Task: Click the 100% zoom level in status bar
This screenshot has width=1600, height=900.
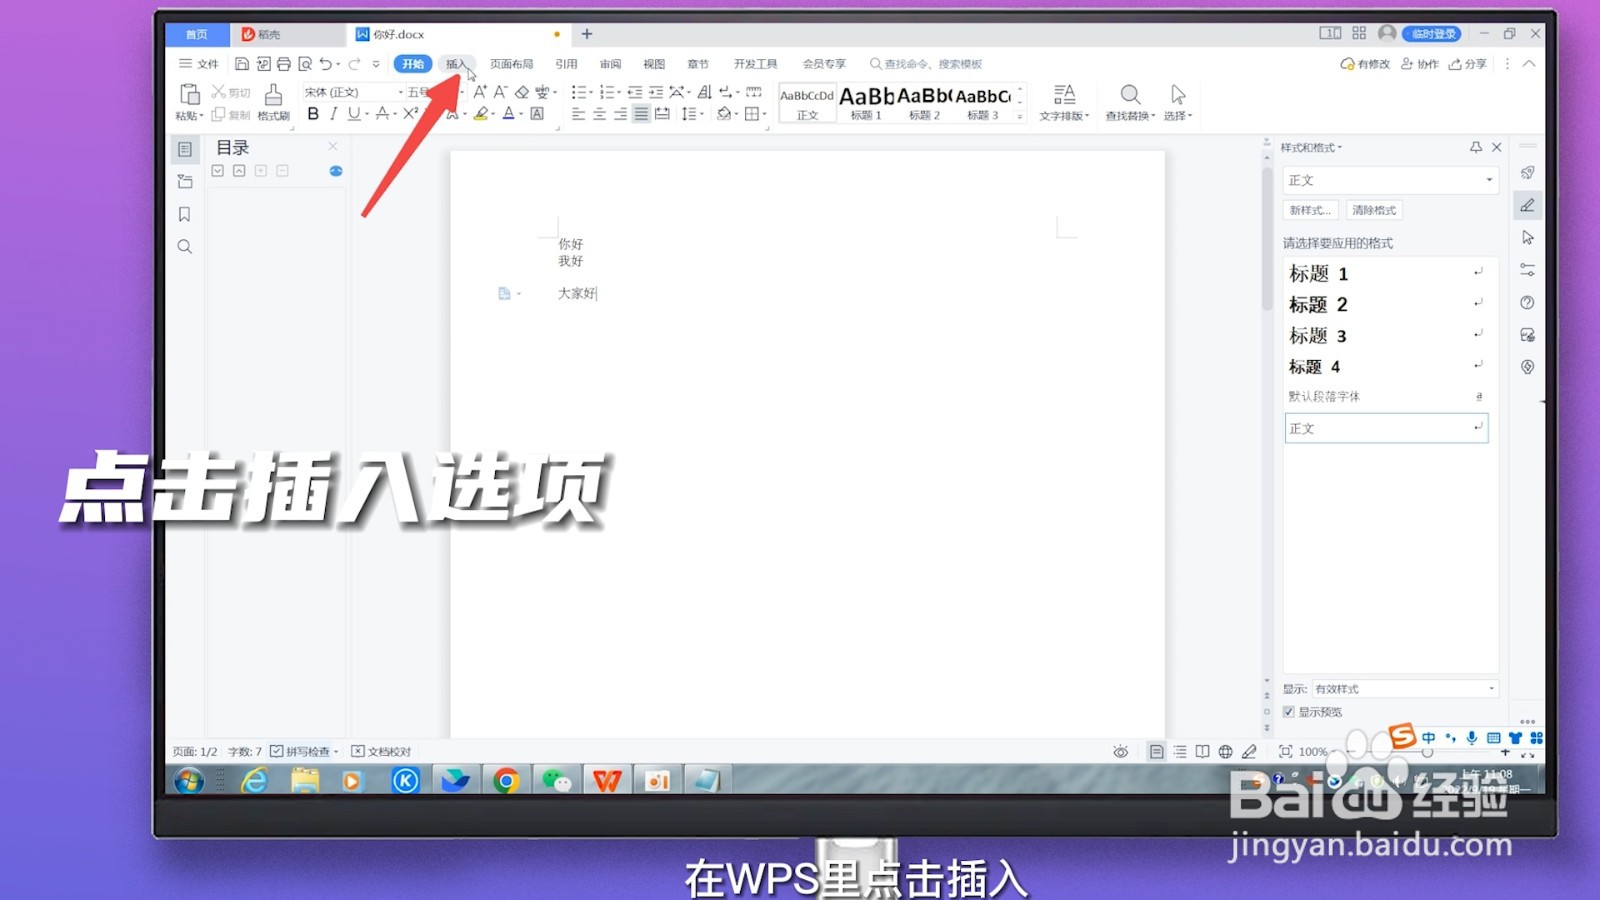Action: 1313,752
